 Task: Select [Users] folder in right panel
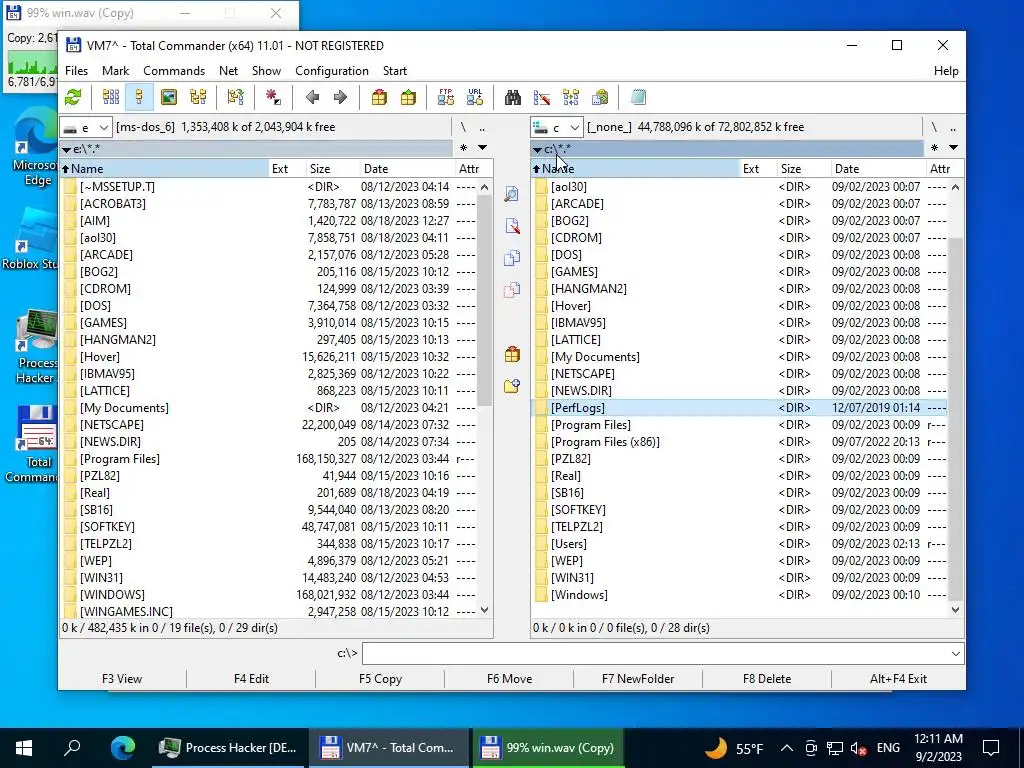739,543
